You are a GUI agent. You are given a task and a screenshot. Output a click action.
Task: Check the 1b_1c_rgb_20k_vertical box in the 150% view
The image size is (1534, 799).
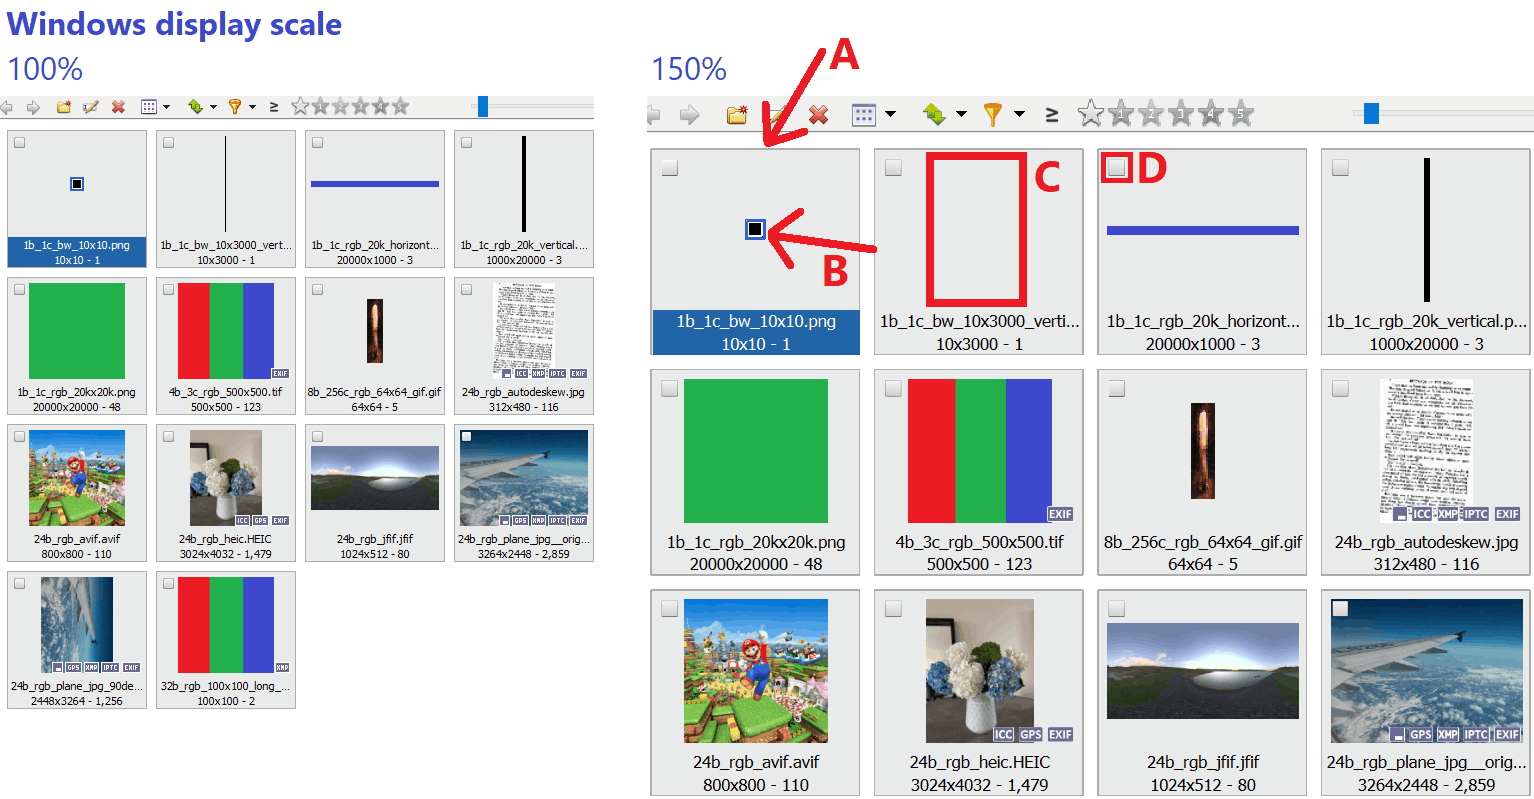[1340, 168]
